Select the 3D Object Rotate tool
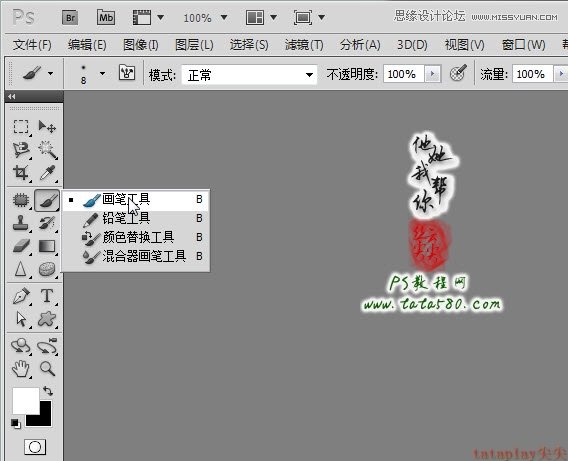The height and width of the screenshot is (461, 568). click(21, 346)
